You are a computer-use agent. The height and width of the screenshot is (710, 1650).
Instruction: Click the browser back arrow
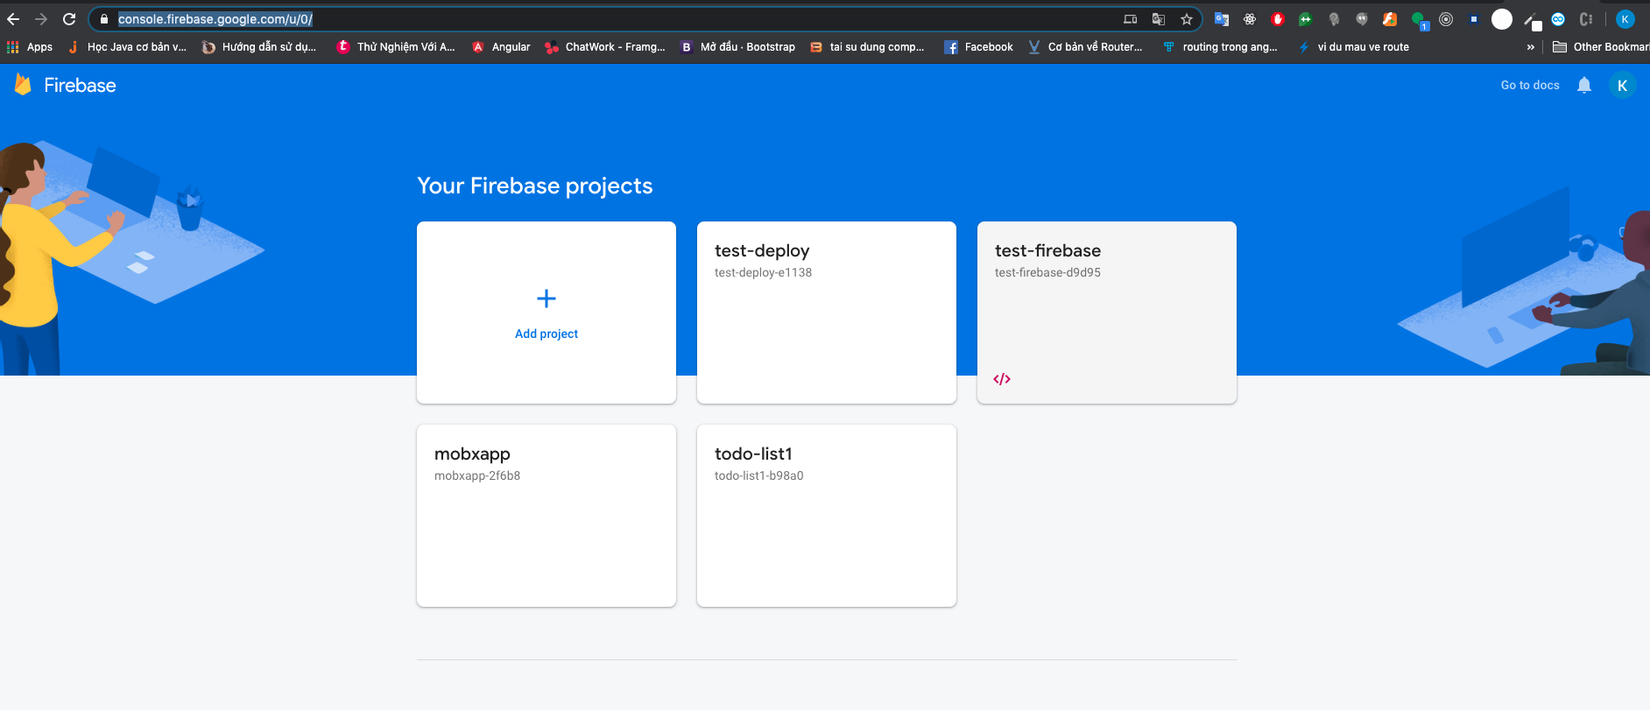(x=13, y=19)
